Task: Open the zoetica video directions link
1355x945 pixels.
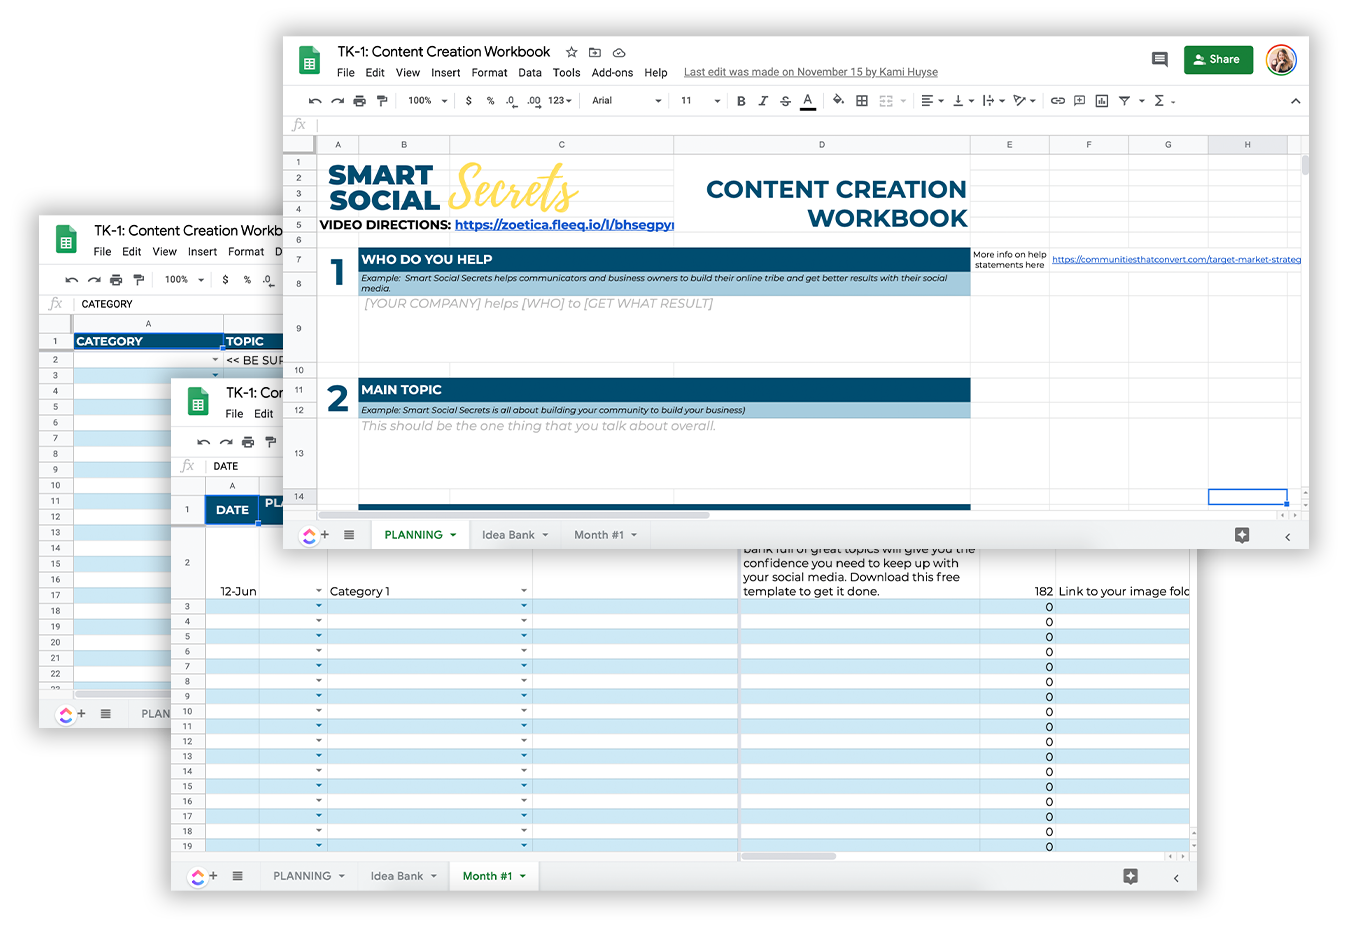Action: tap(564, 225)
